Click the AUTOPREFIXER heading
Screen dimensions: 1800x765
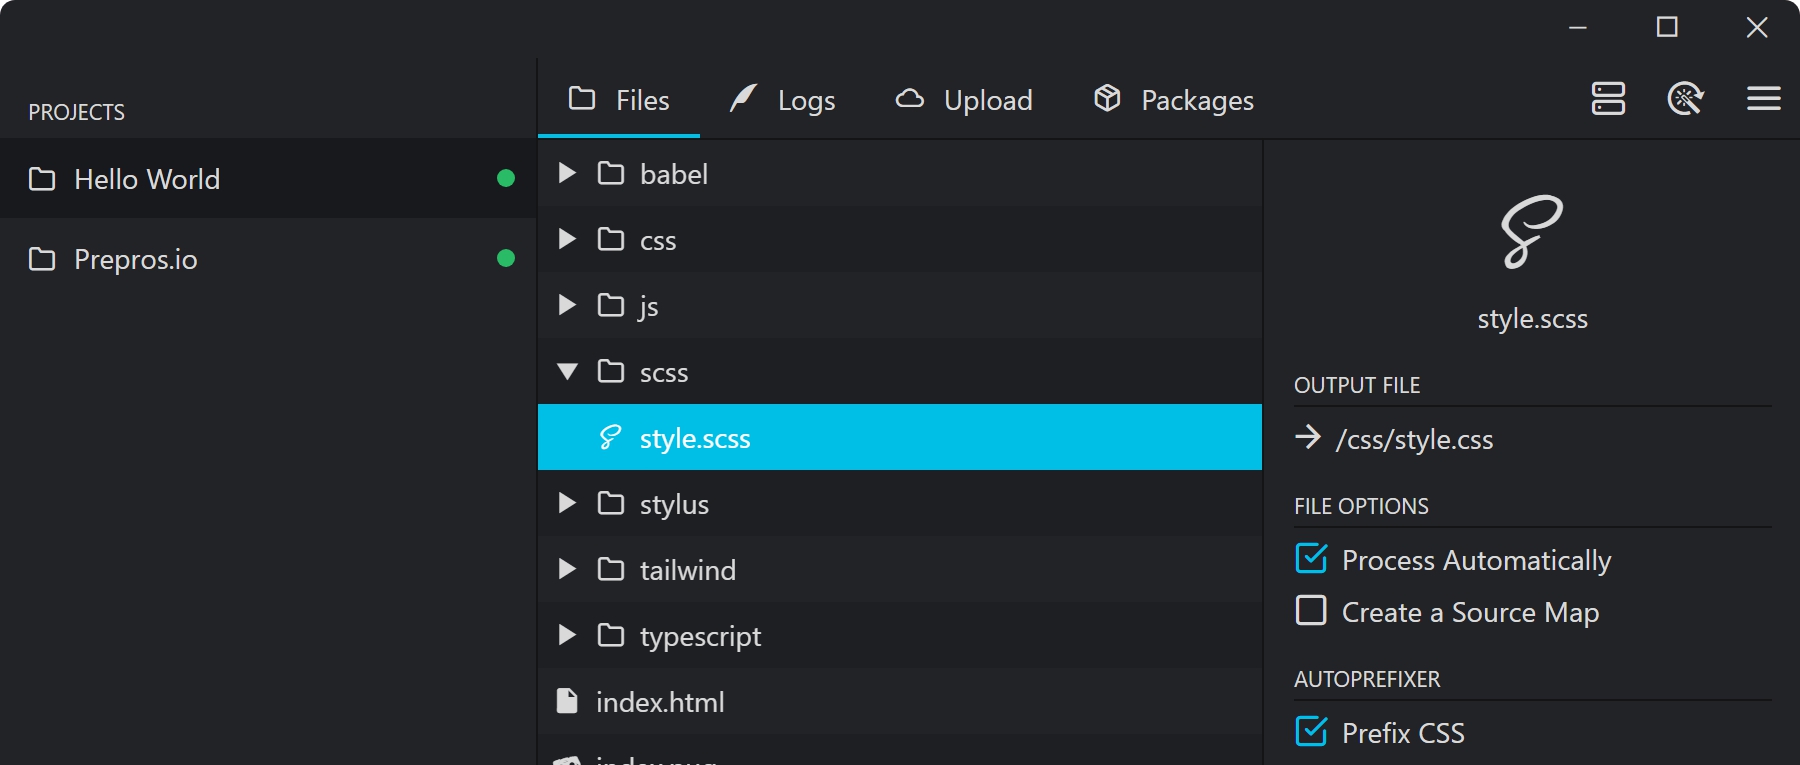[x=1367, y=679]
